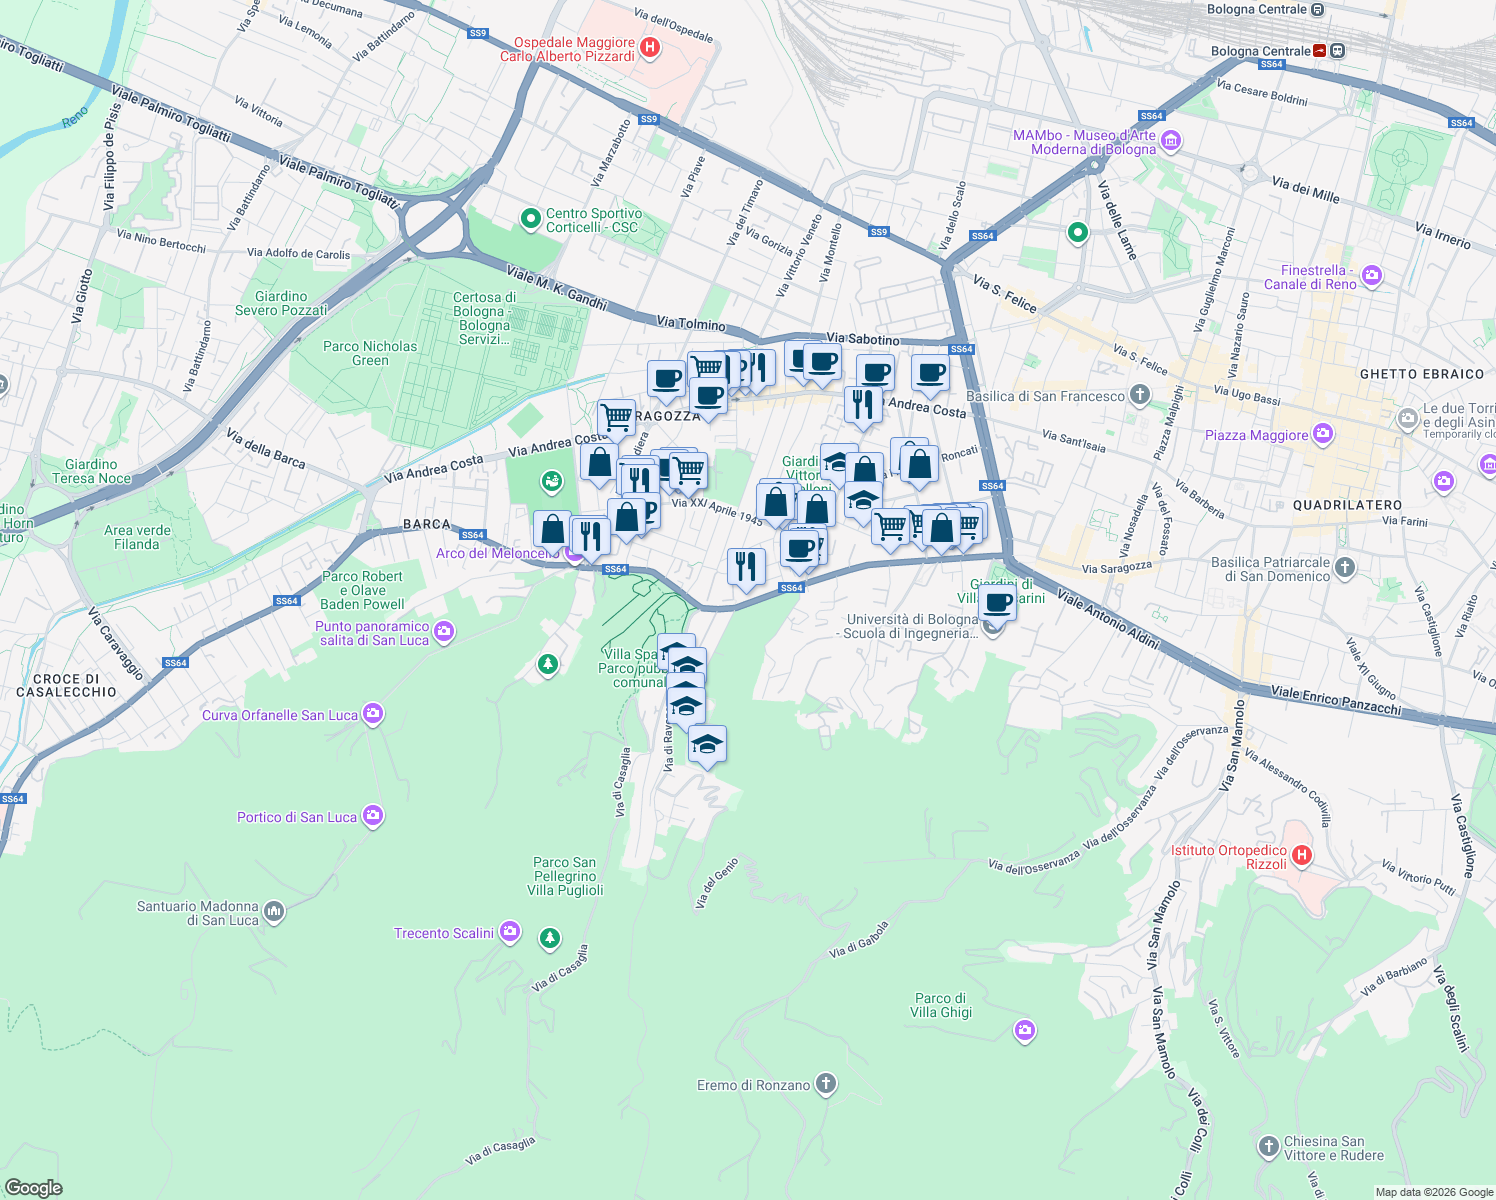Click the tree icon in Parco San Pellegrino area
This screenshot has width=1496, height=1200.
pos(548,938)
